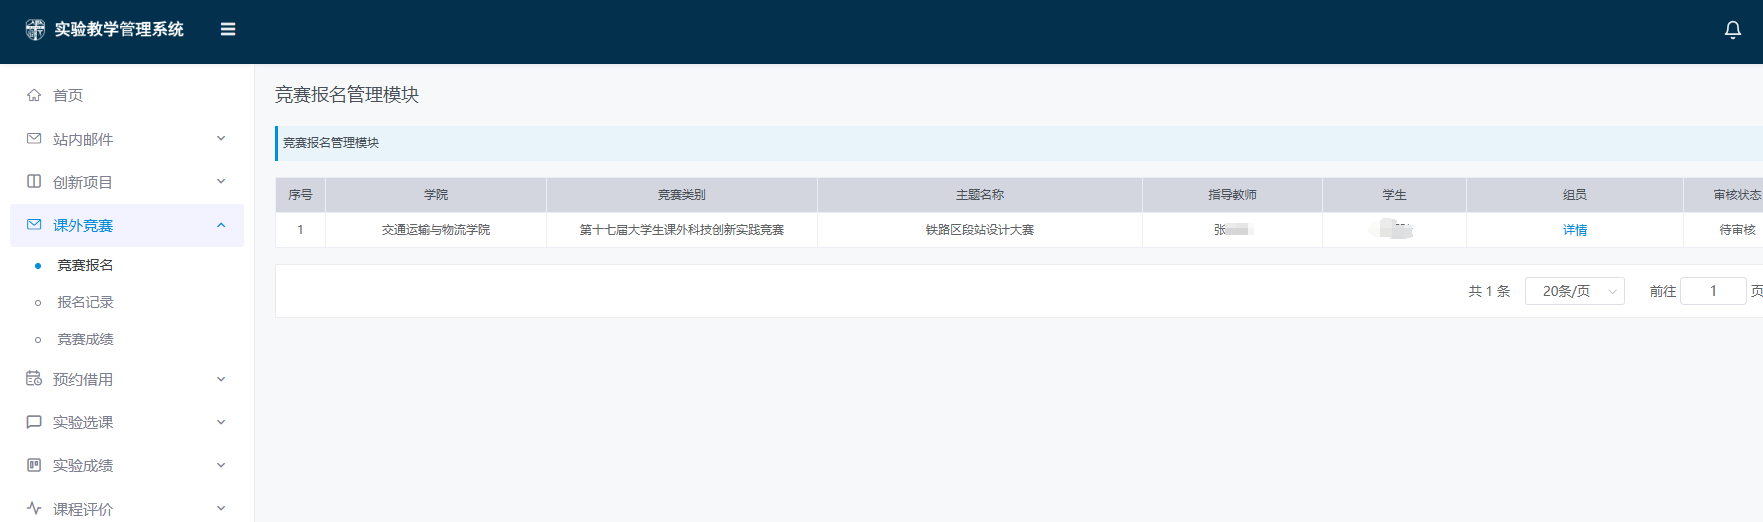Click the 主题名称 column header
This screenshot has width=1763, height=522.
click(x=979, y=195)
